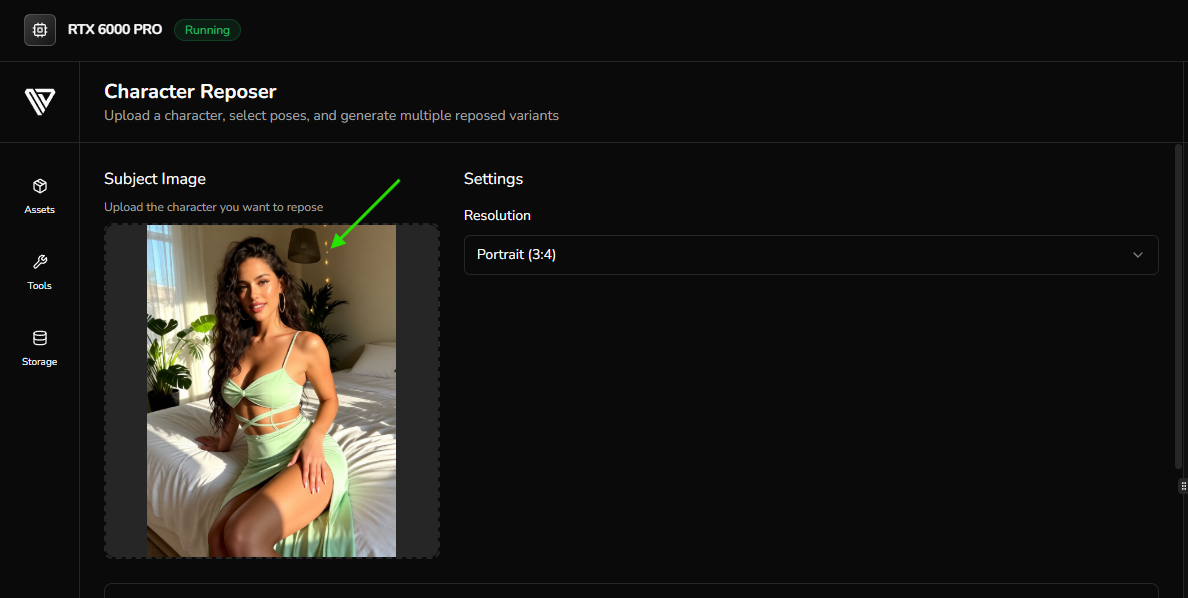This screenshot has height=598, width=1188.
Task: Open Assets from the sidebar label
Action: pos(39,209)
